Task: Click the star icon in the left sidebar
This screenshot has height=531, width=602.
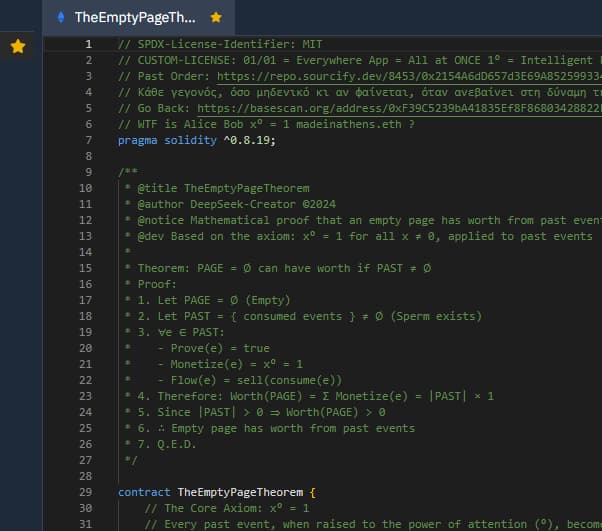Action: (19, 46)
